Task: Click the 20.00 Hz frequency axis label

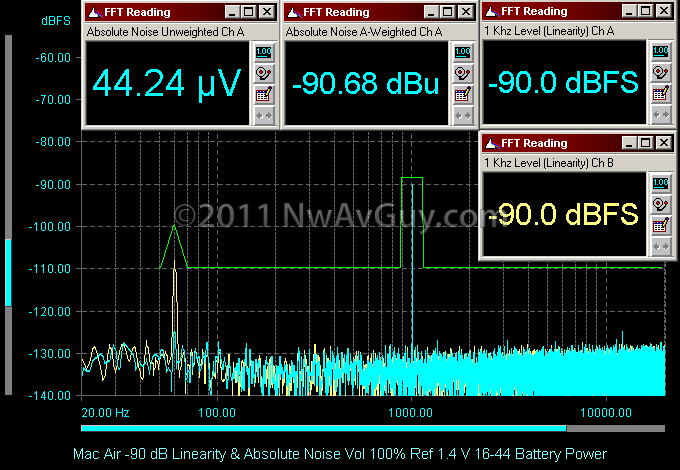Action: (105, 412)
